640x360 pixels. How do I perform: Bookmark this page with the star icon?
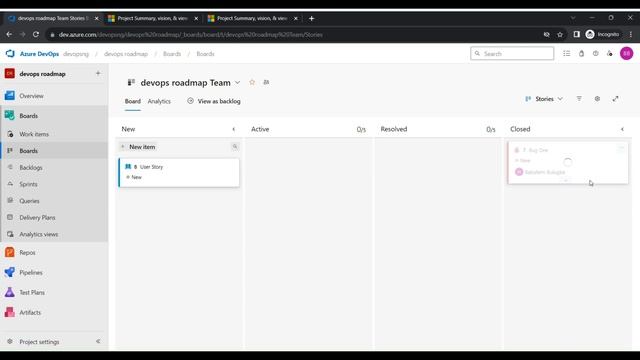pos(560,35)
